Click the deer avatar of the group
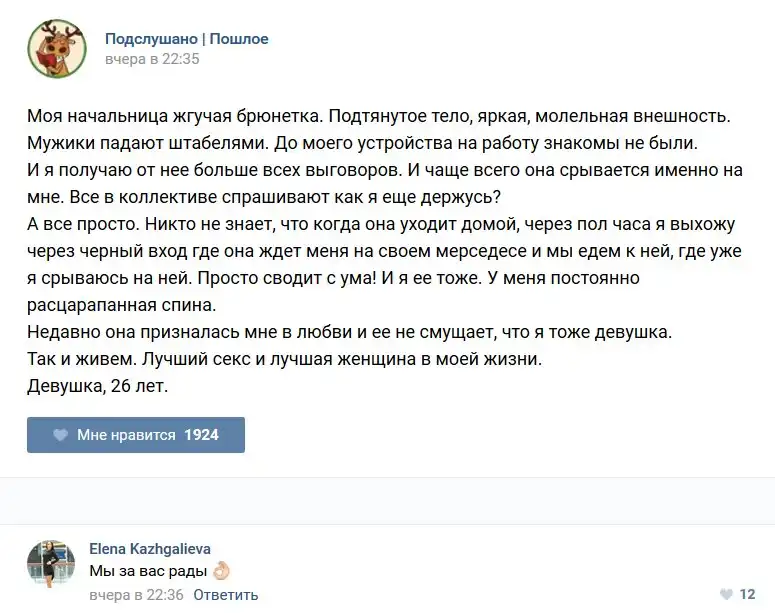 coord(56,48)
